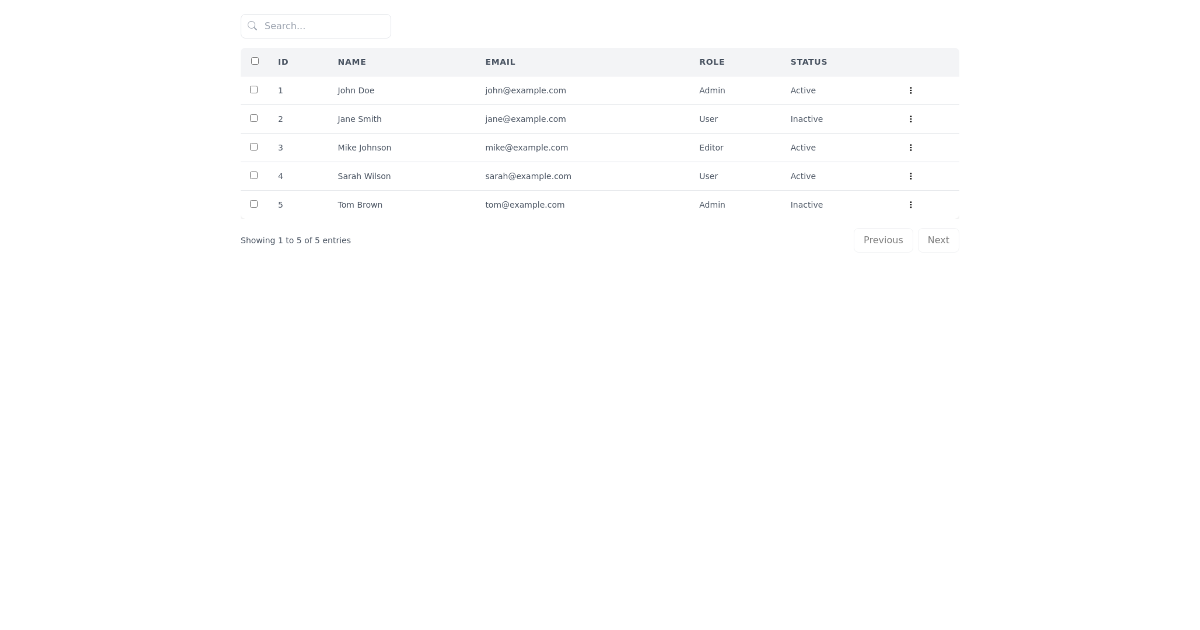This screenshot has height=630, width=1200.
Task: Open row options for Sarah Wilson
Action: [910, 176]
